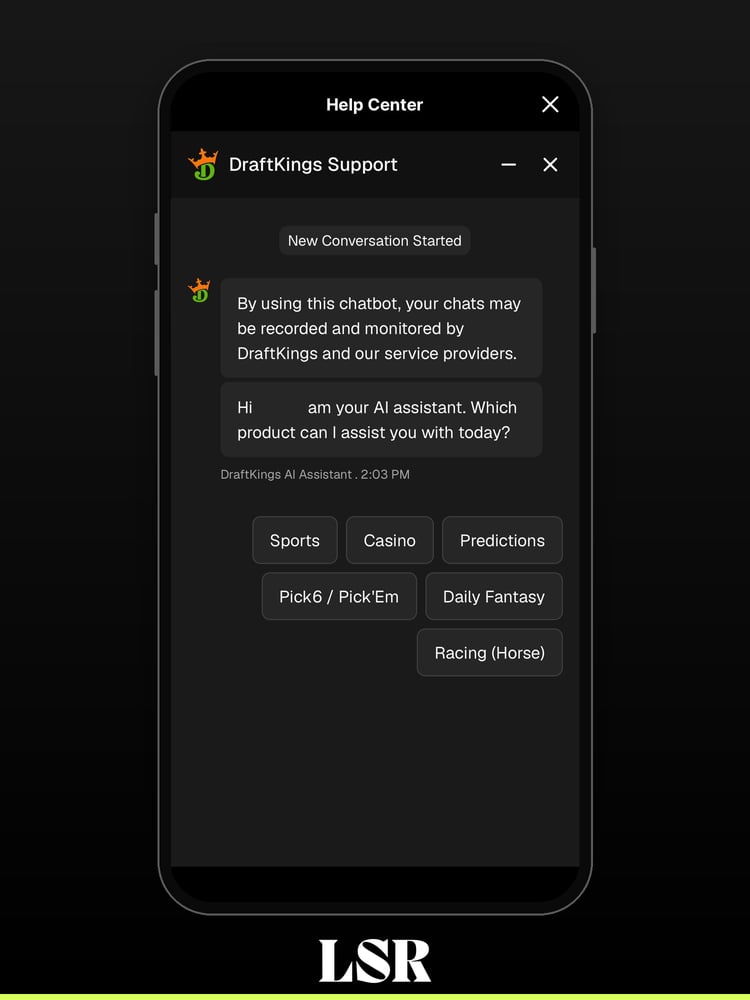Click the DraftKings AI Assistant 2:03 PM timestamp

click(315, 474)
